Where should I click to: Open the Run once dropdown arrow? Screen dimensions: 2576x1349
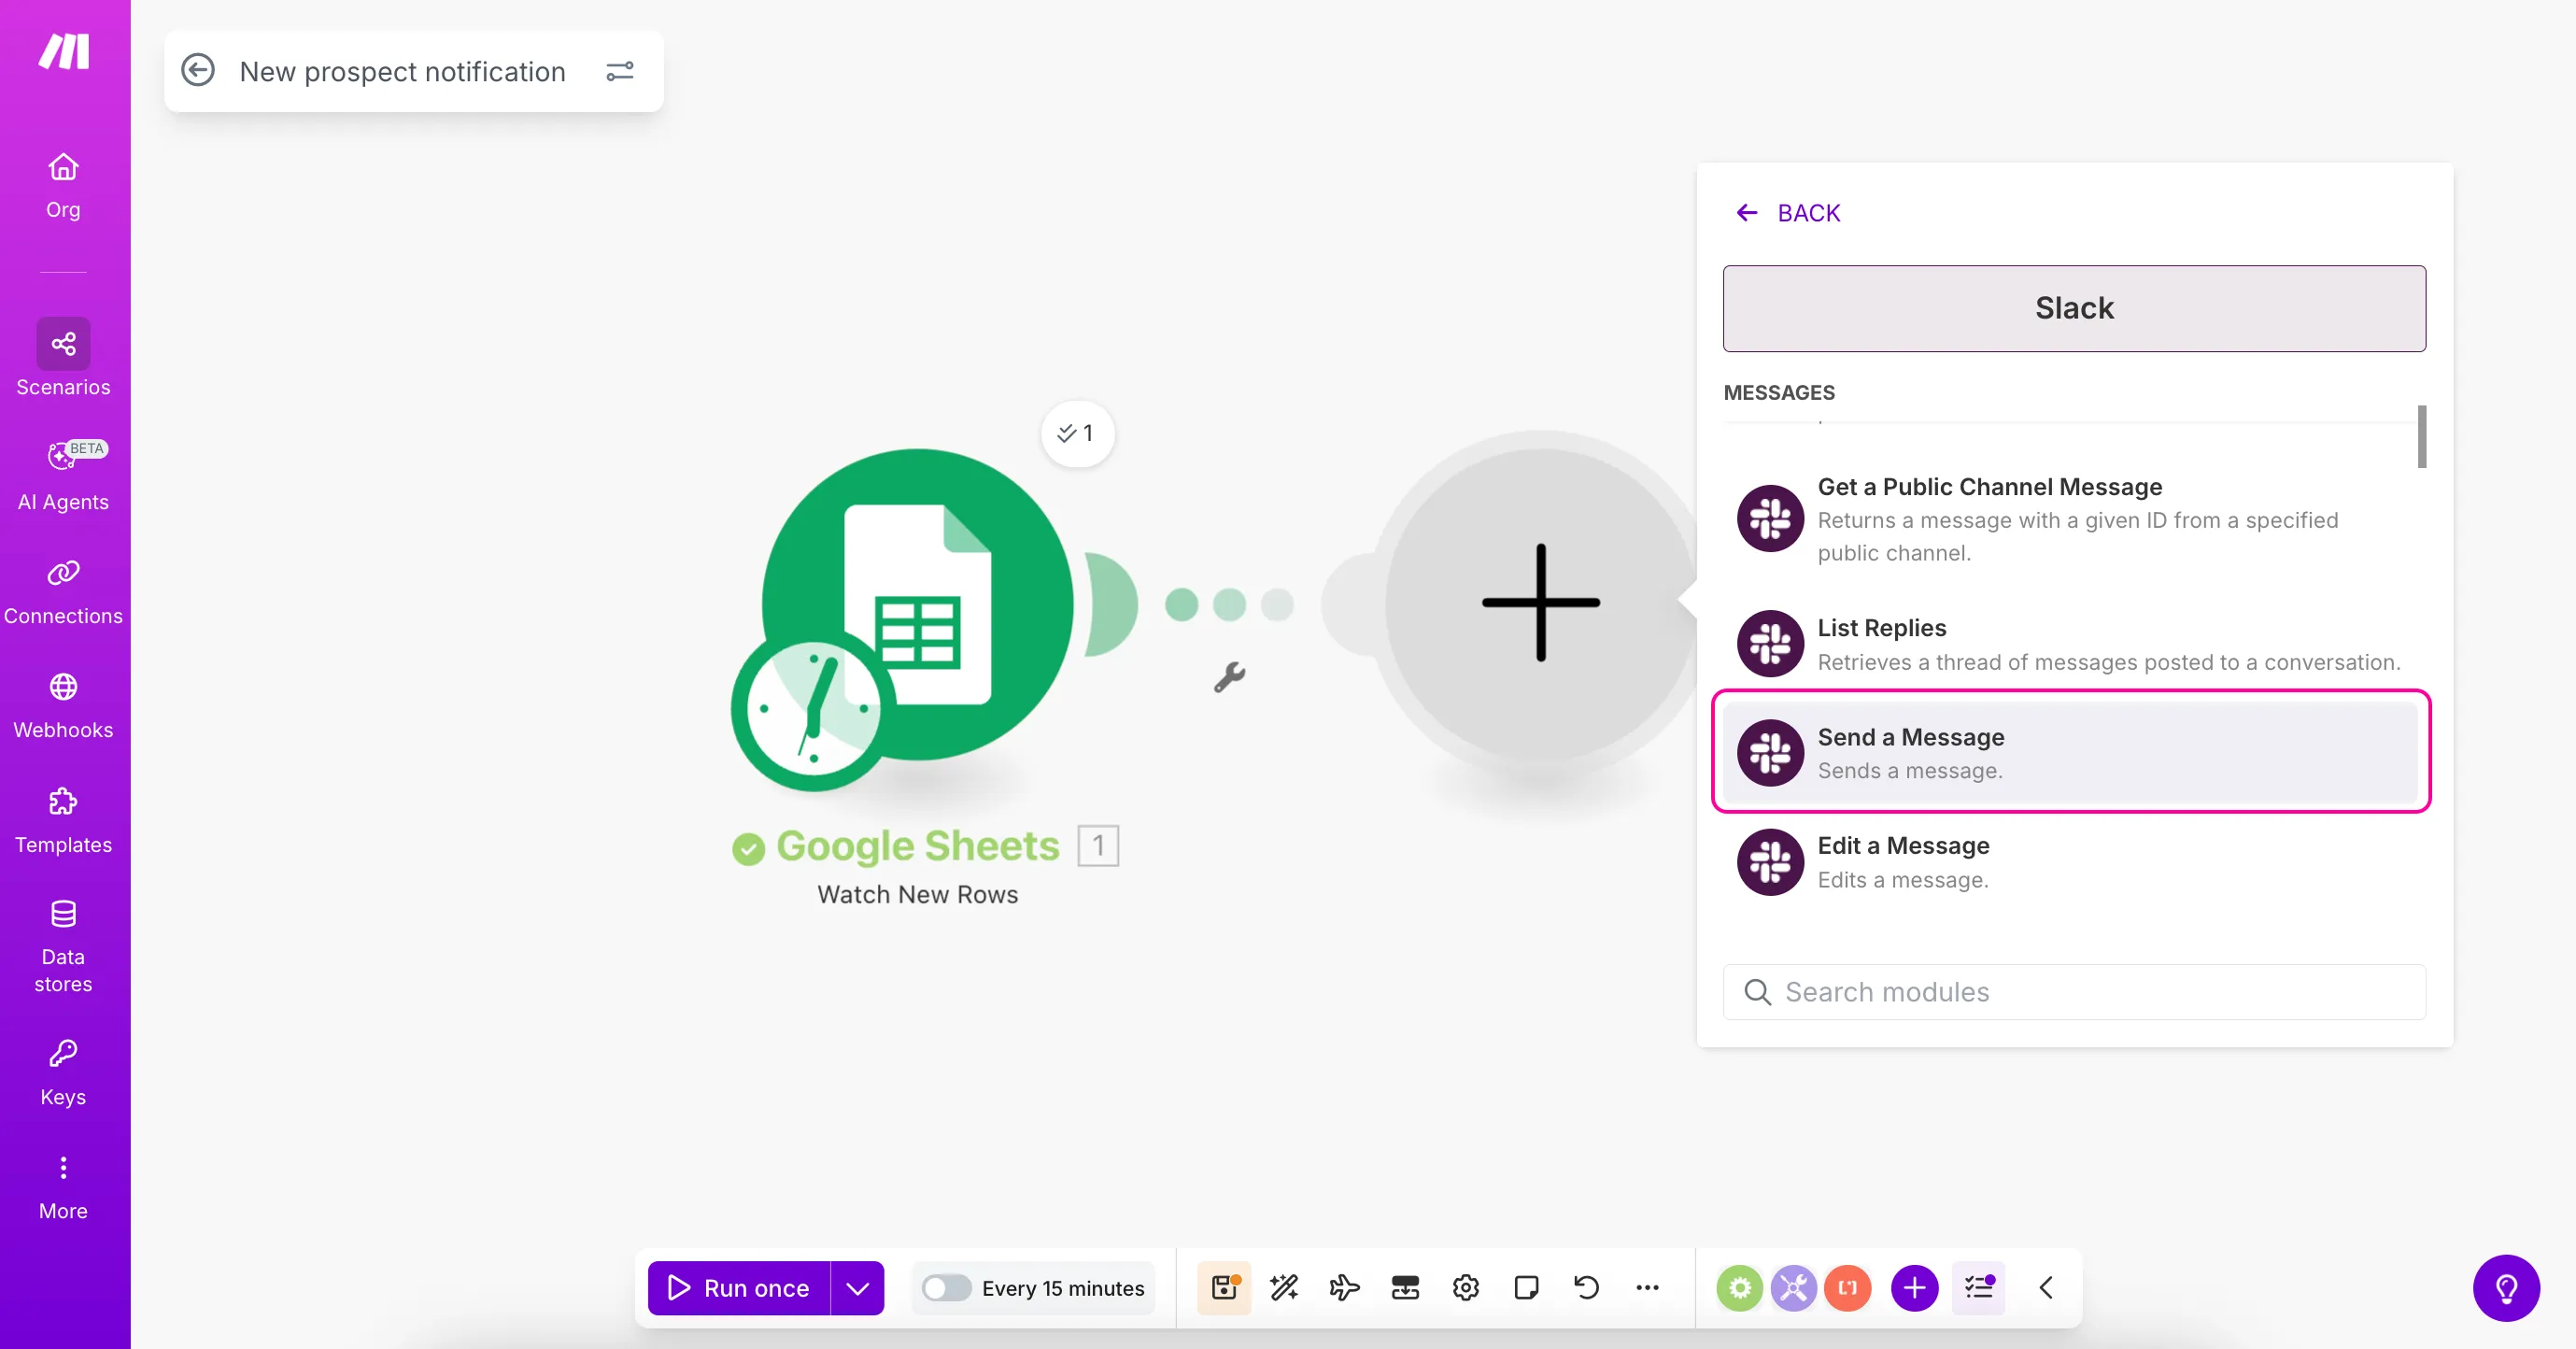(858, 1288)
